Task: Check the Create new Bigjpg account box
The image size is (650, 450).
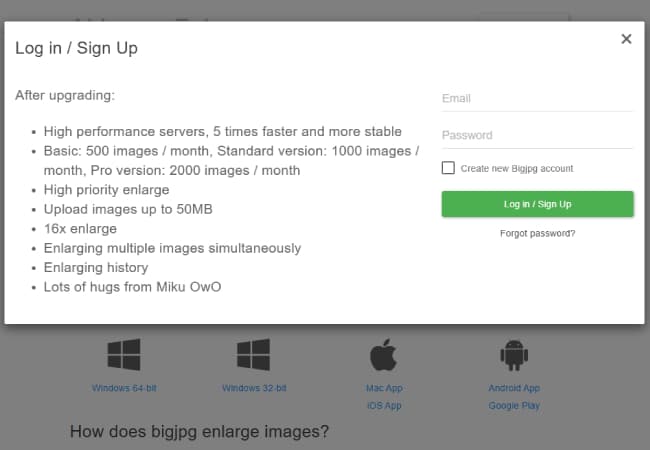Action: point(448,168)
